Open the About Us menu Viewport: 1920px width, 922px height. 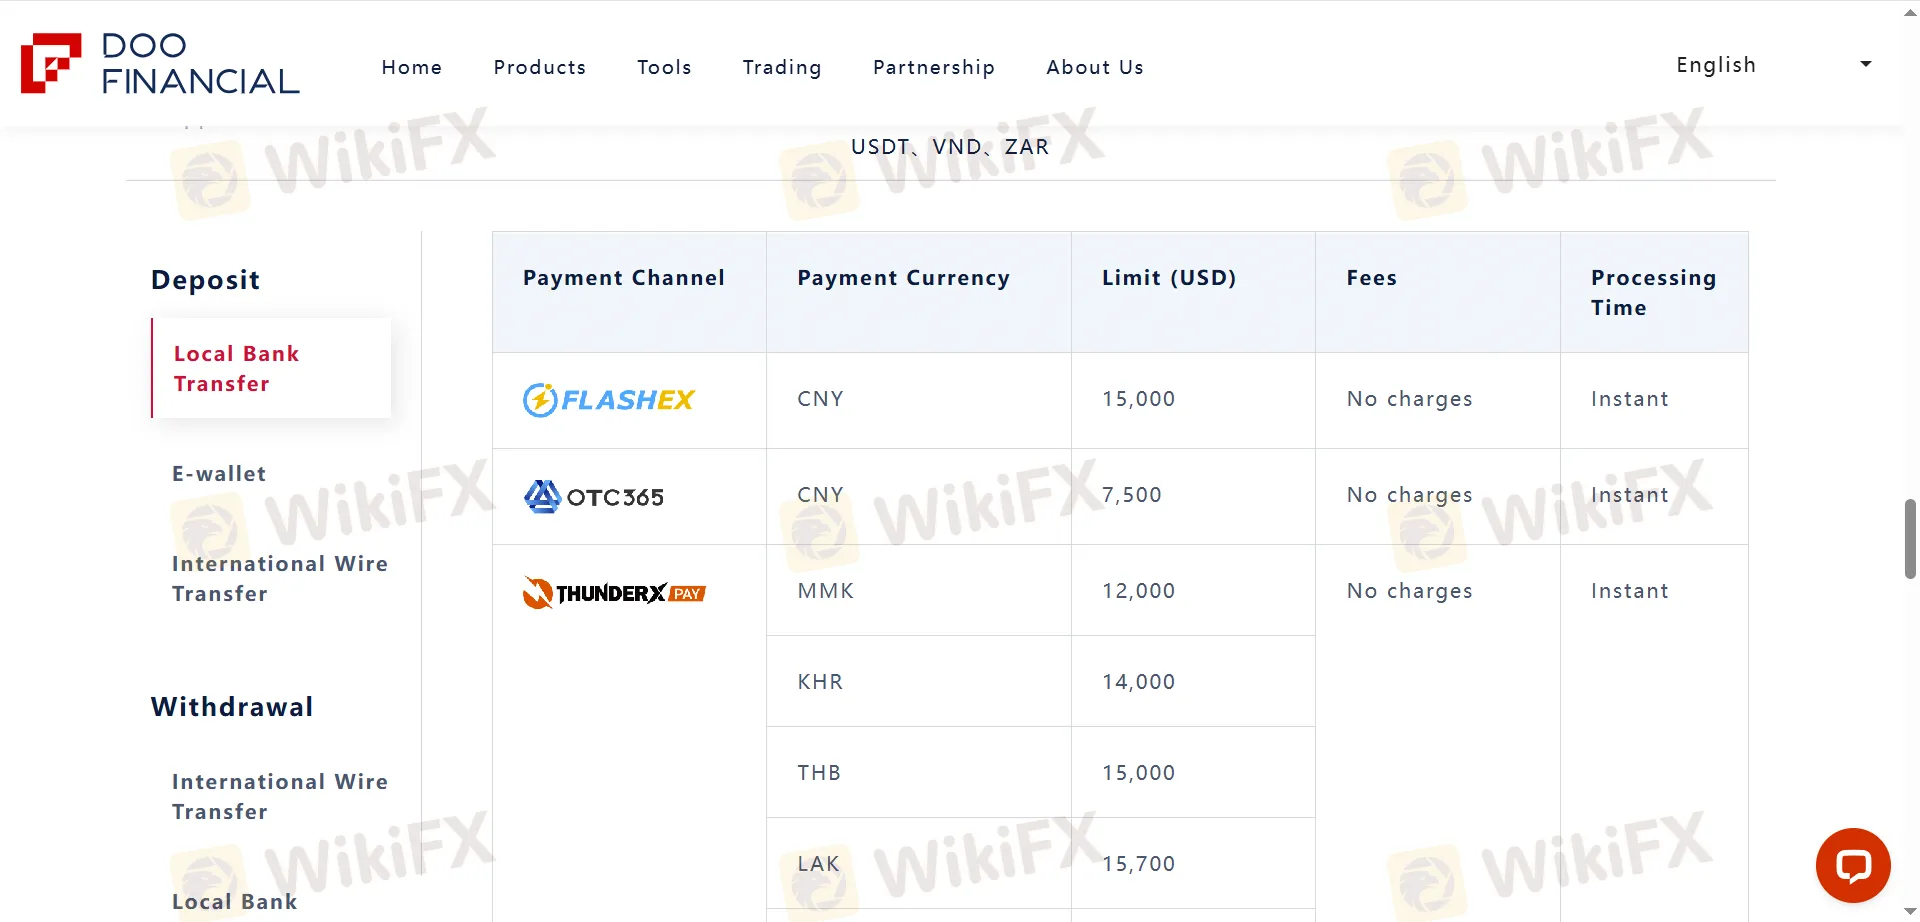[x=1094, y=67]
